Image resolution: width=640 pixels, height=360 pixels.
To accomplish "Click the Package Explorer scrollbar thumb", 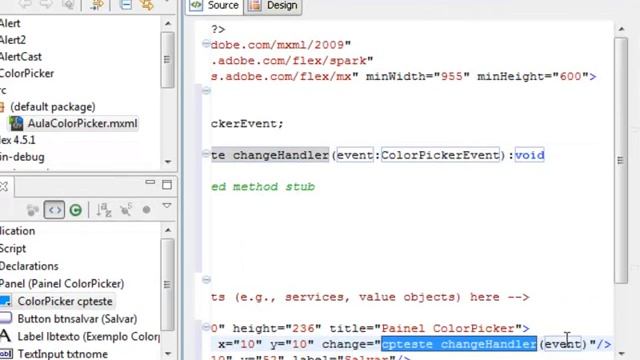I will (167, 60).
